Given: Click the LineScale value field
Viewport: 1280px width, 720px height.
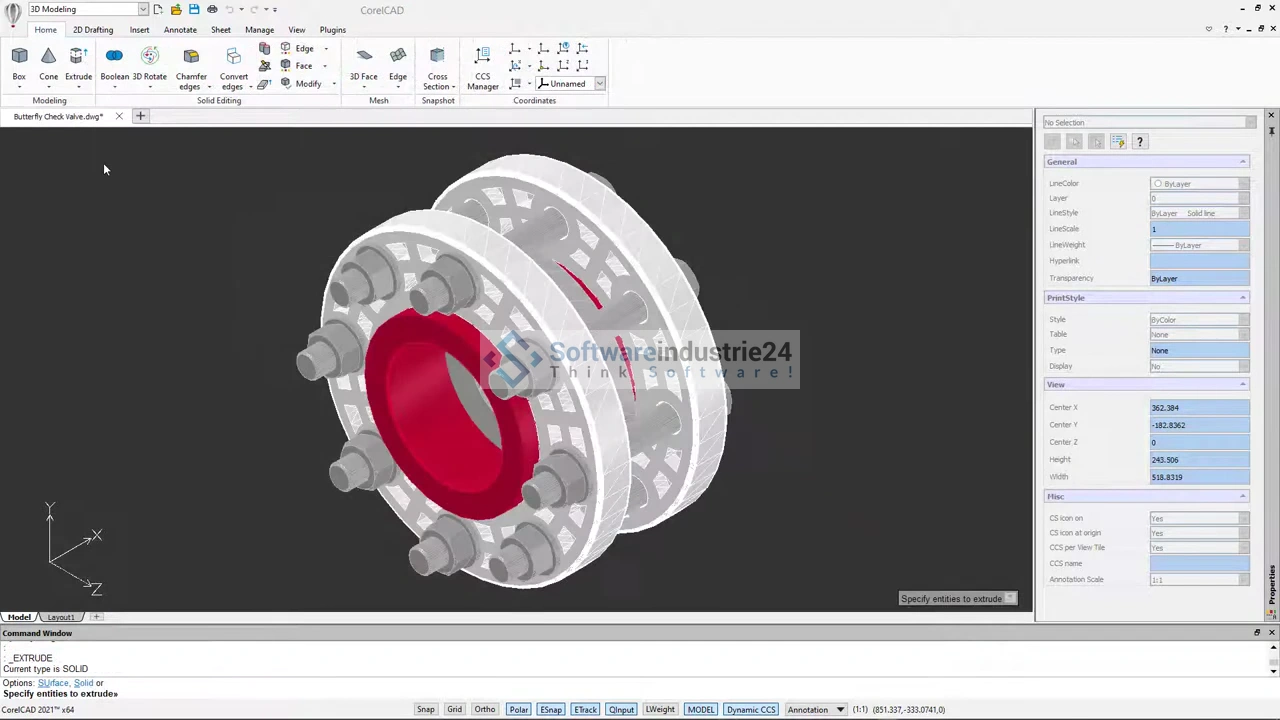Looking at the screenshot, I should click(1198, 229).
